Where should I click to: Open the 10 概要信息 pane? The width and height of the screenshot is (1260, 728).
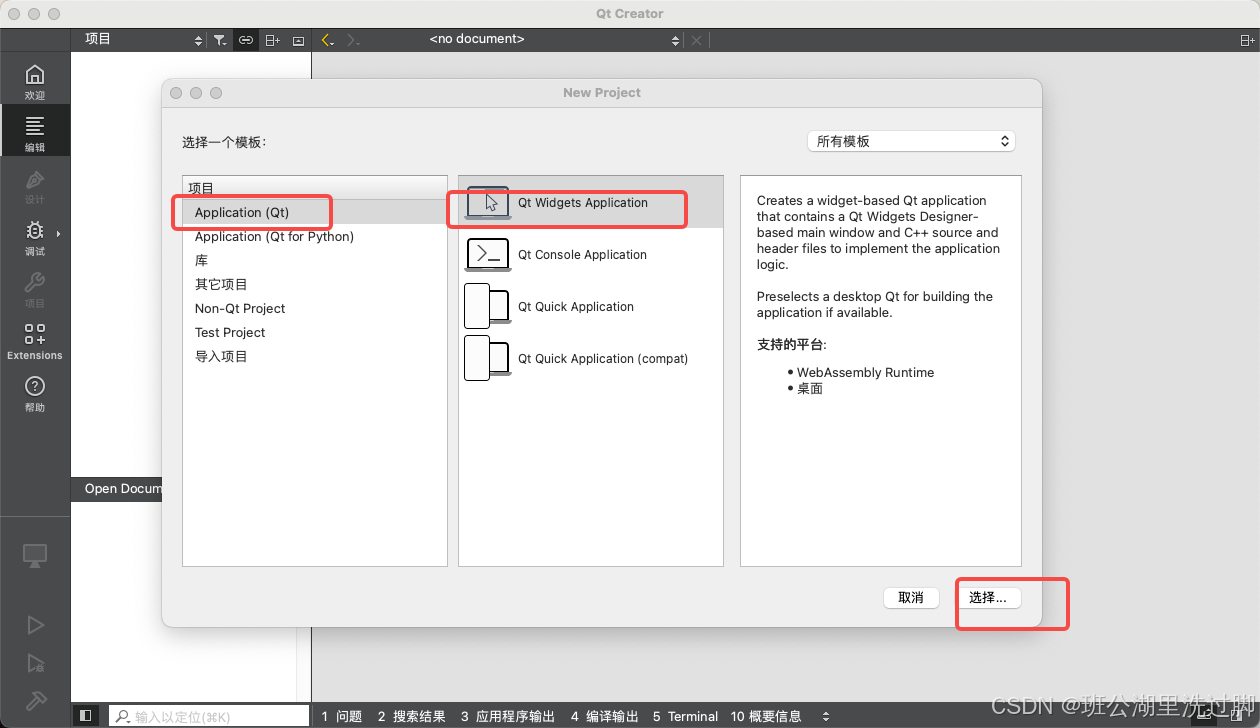click(x=765, y=716)
